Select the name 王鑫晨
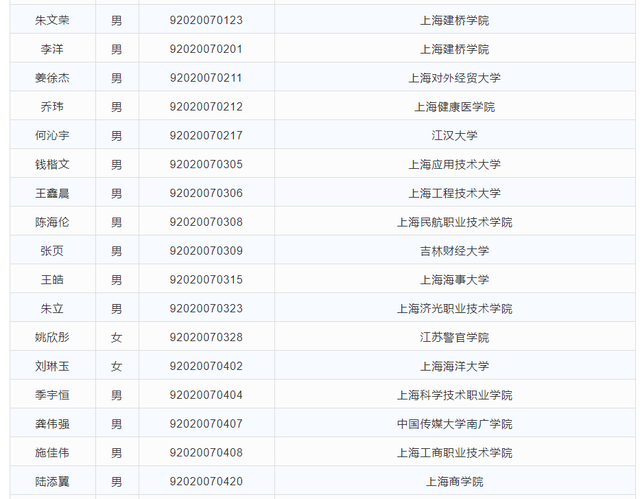 coord(52,193)
